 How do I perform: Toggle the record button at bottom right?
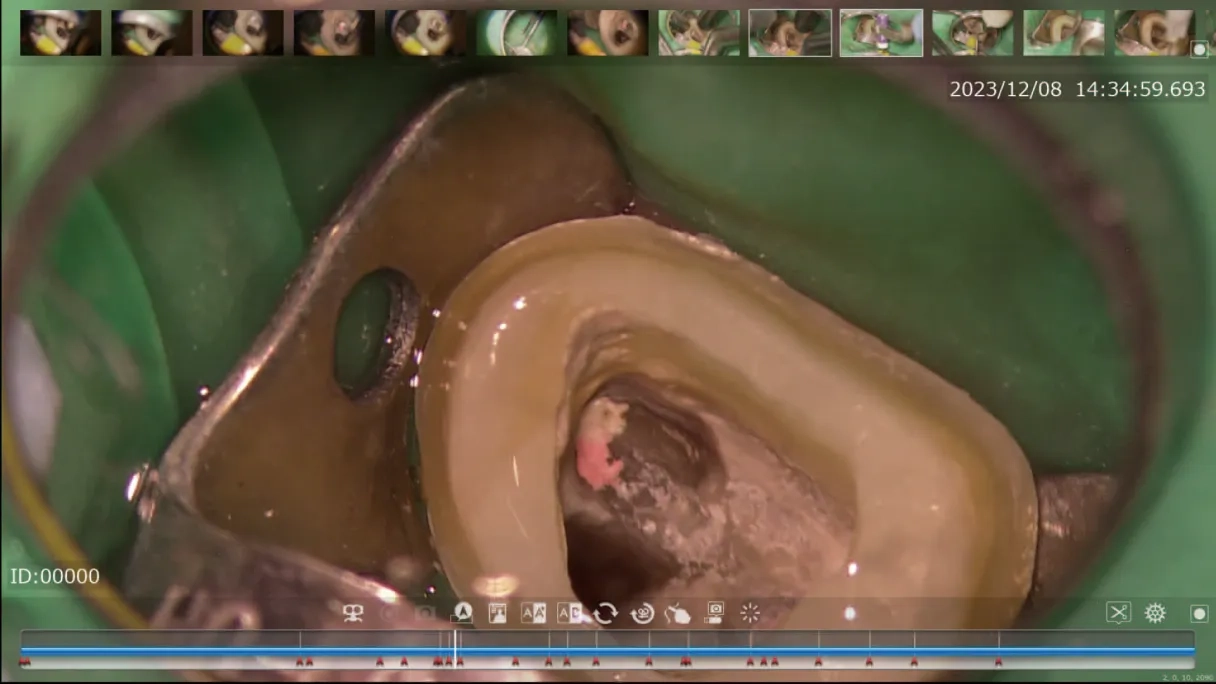[1199, 613]
